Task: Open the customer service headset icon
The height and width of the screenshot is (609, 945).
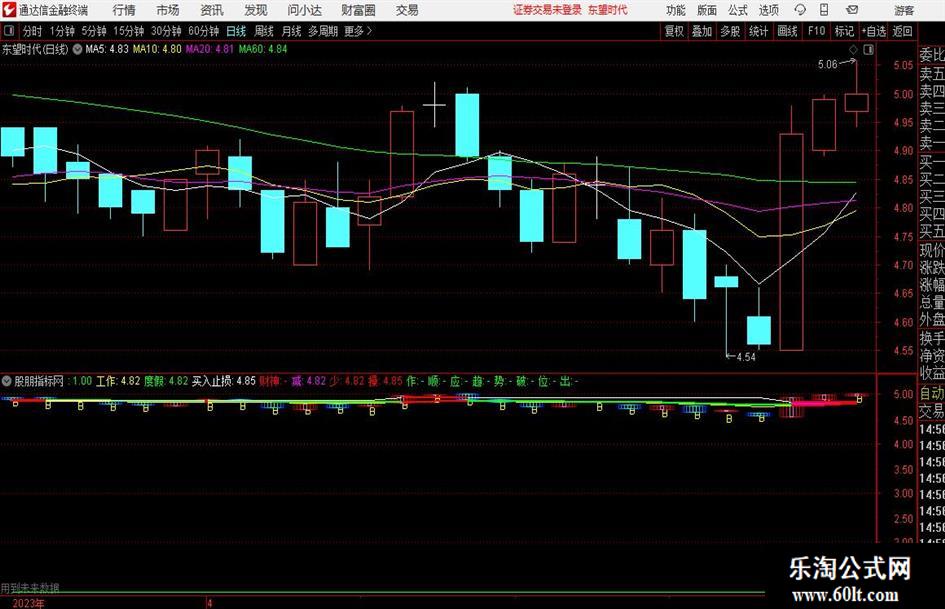Action: (x=800, y=10)
